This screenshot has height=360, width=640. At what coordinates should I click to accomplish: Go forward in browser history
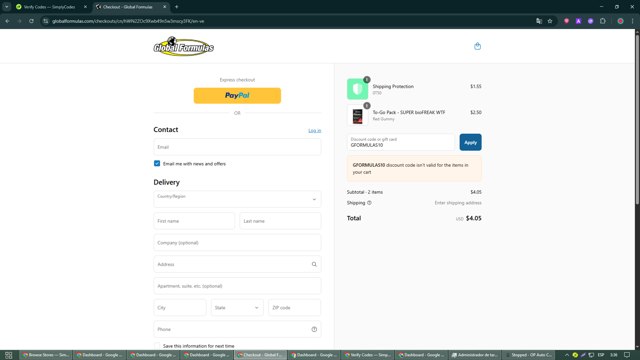(x=19, y=21)
